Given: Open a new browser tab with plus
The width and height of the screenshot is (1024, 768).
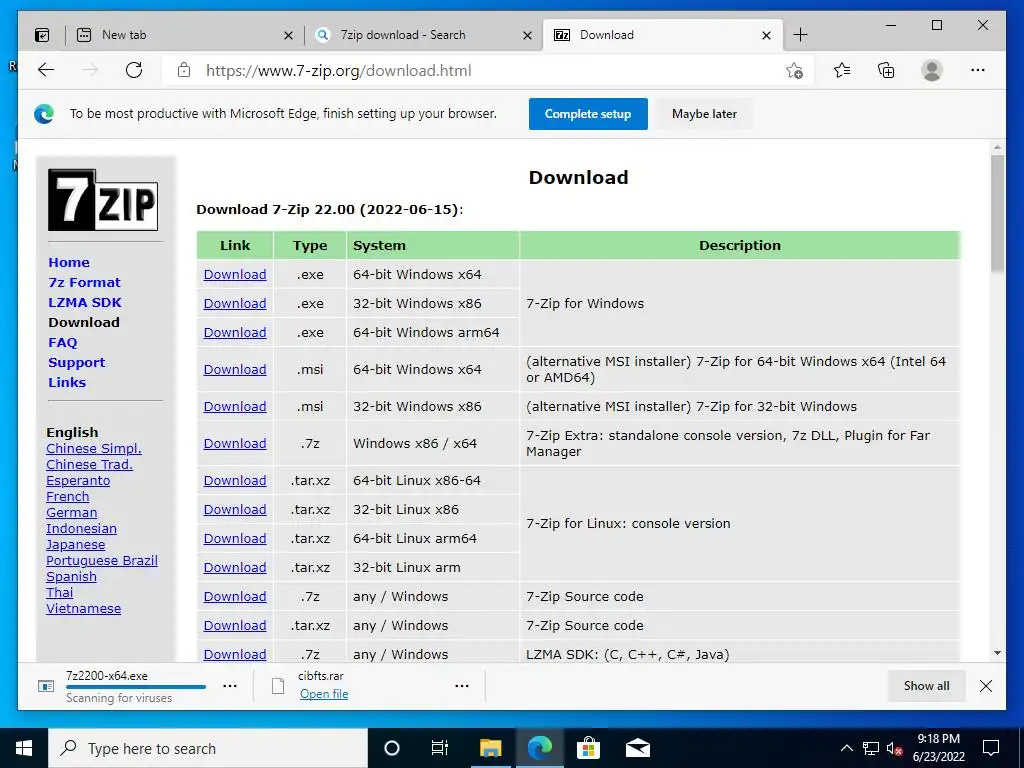Looking at the screenshot, I should [800, 35].
